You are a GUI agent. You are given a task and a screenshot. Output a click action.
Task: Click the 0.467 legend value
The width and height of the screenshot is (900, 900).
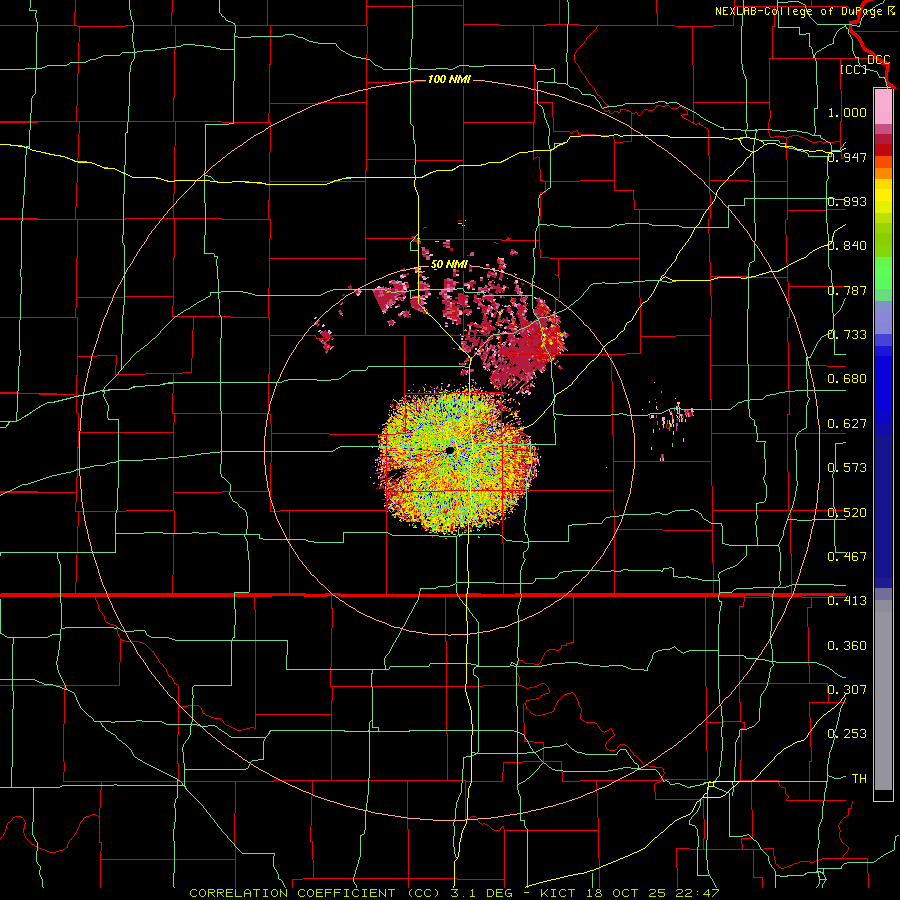click(x=847, y=557)
